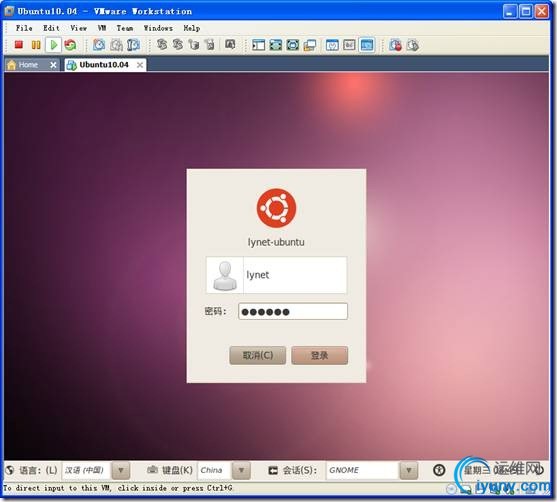Open the Windows menu
557x502 pixels.
pos(158,28)
